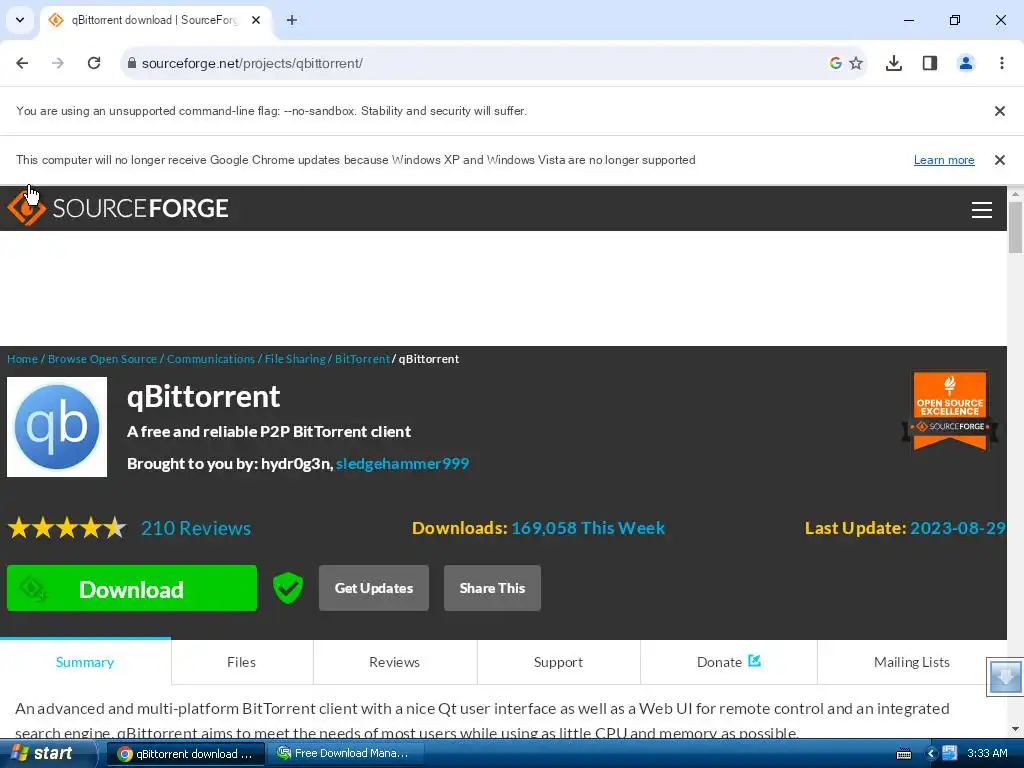Viewport: 1024px width, 768px height.
Task: Click the taskbar clock 3:33 AM
Action: (x=987, y=754)
